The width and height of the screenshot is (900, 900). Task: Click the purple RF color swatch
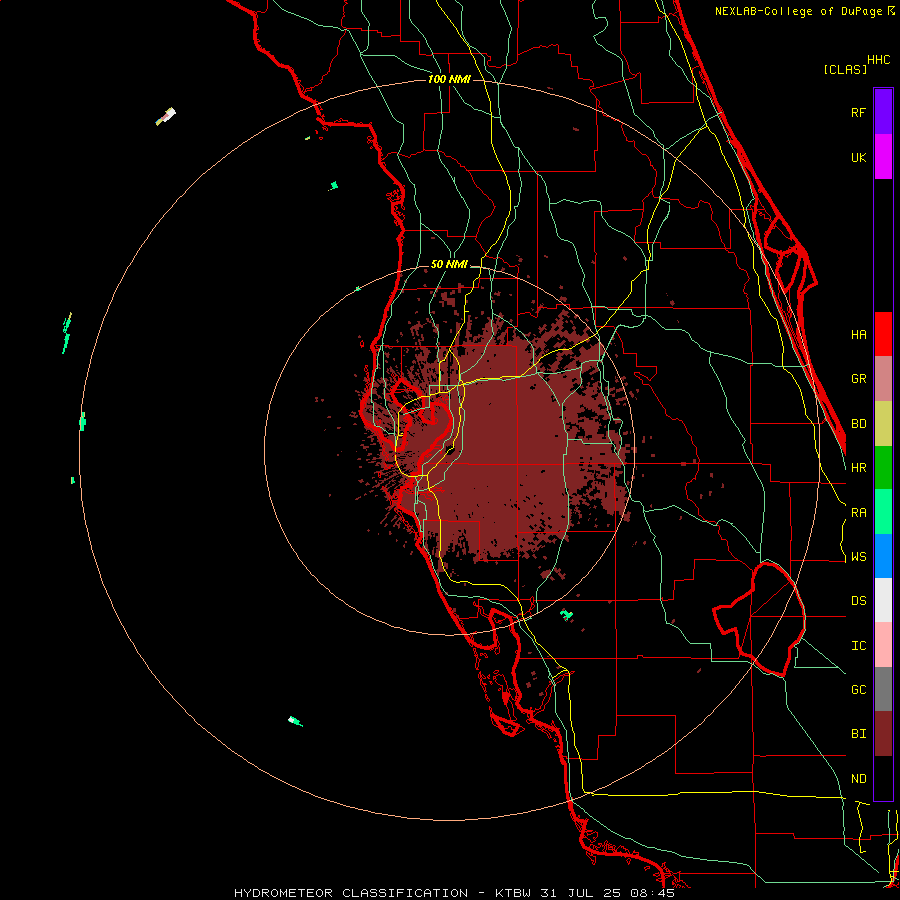883,111
